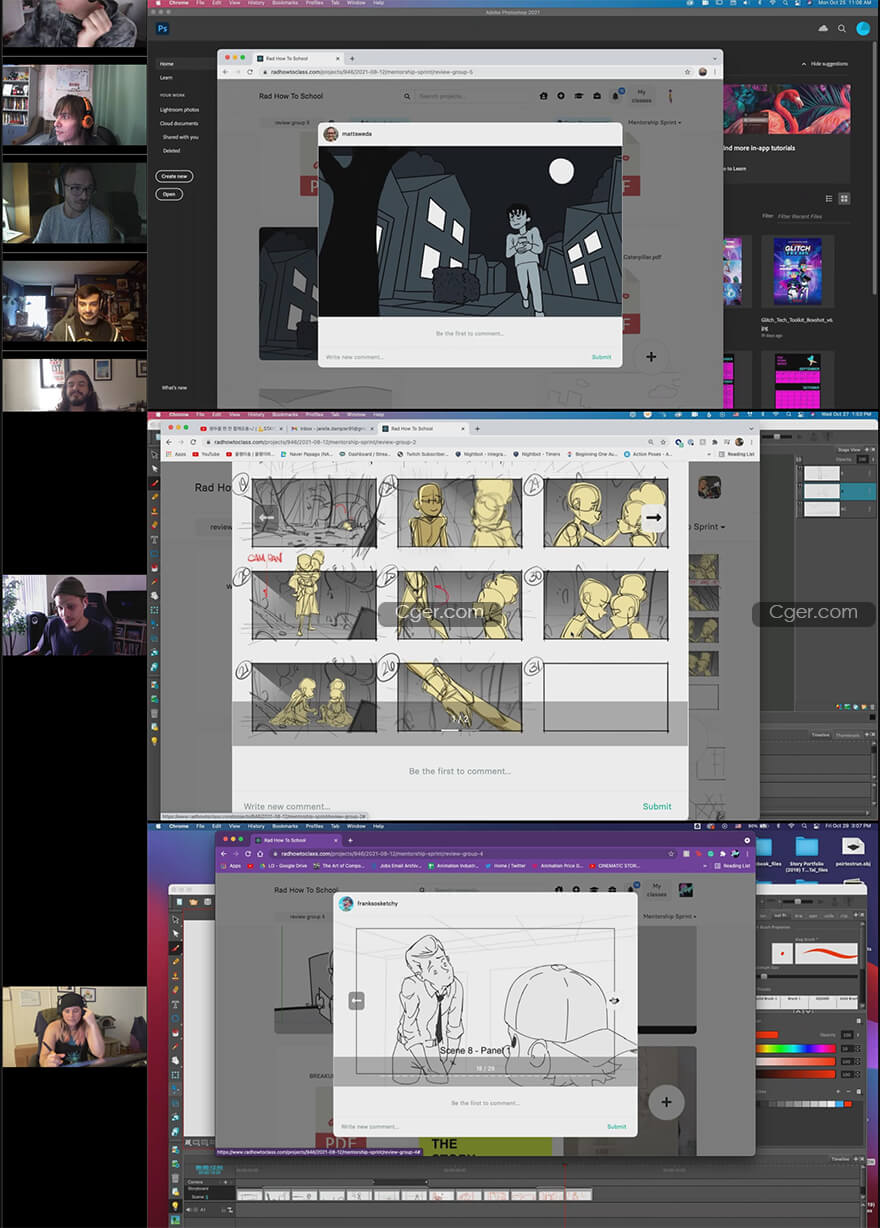Submit comment on mattsweda's post
Screen dimensions: 880x1228
601,357
